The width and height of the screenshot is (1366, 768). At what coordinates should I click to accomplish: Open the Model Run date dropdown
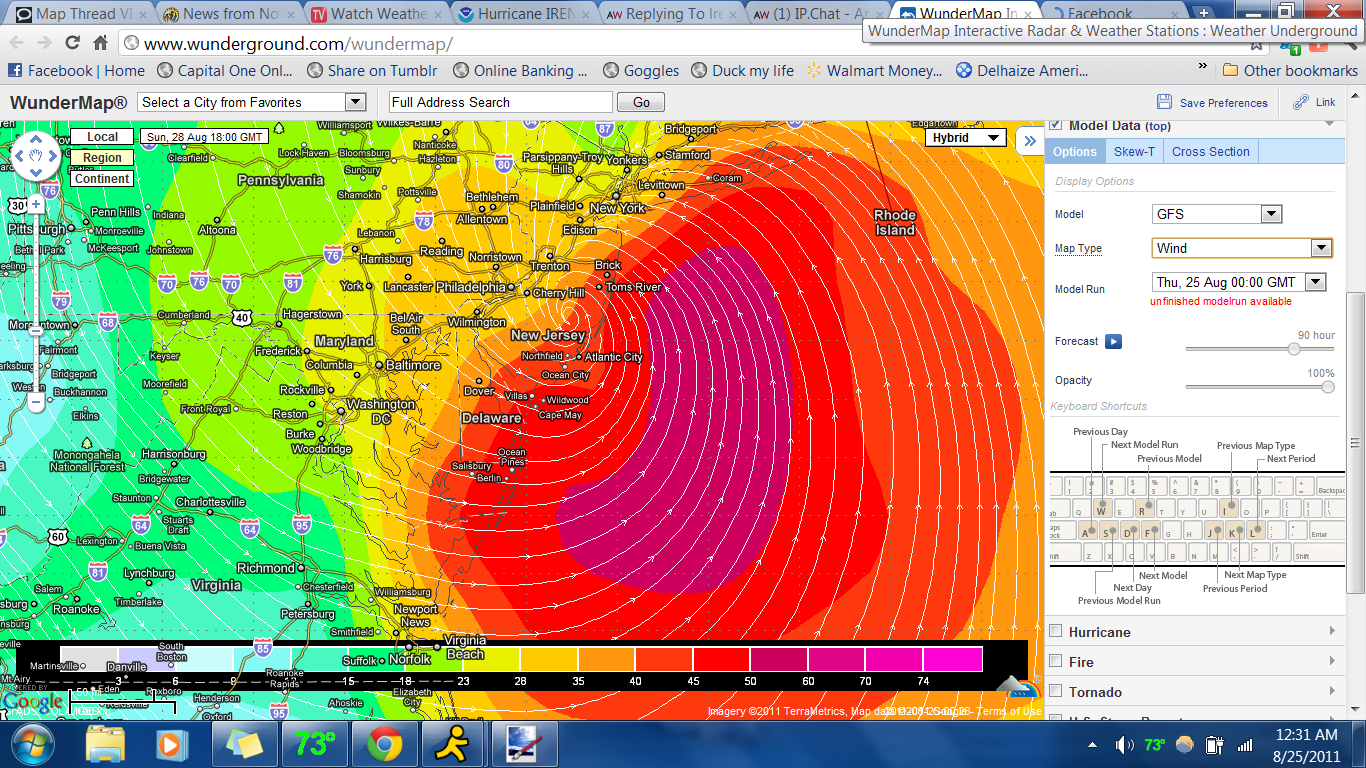coord(1239,283)
